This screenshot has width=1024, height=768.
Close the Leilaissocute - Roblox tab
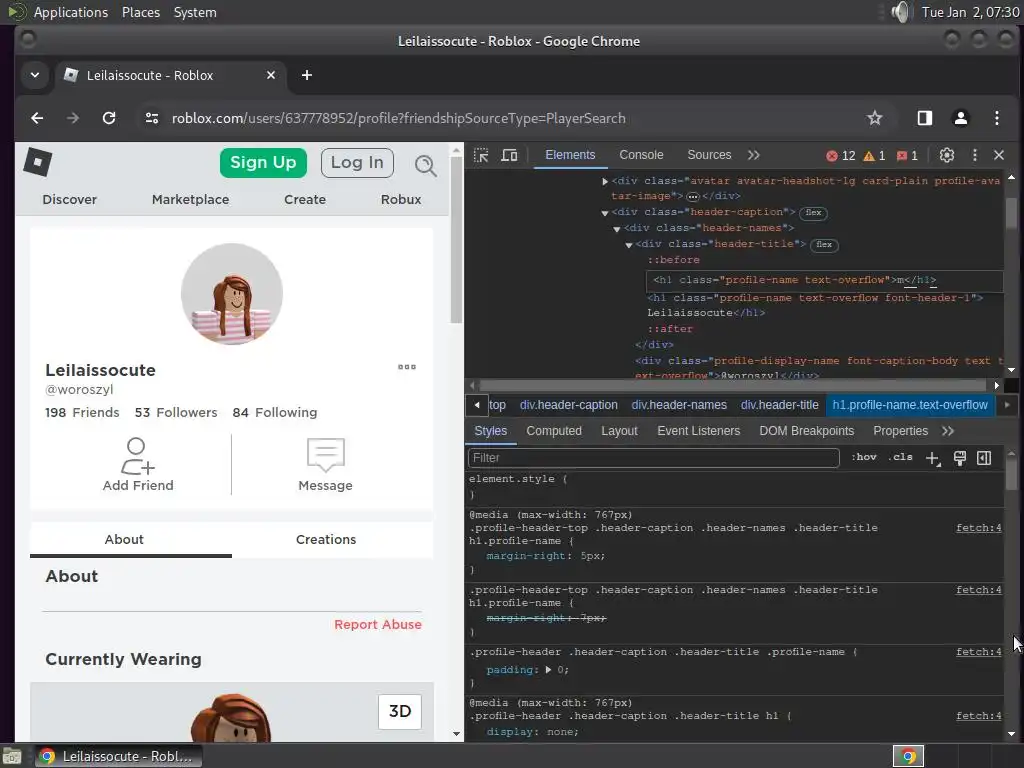pyautogui.click(x=271, y=75)
